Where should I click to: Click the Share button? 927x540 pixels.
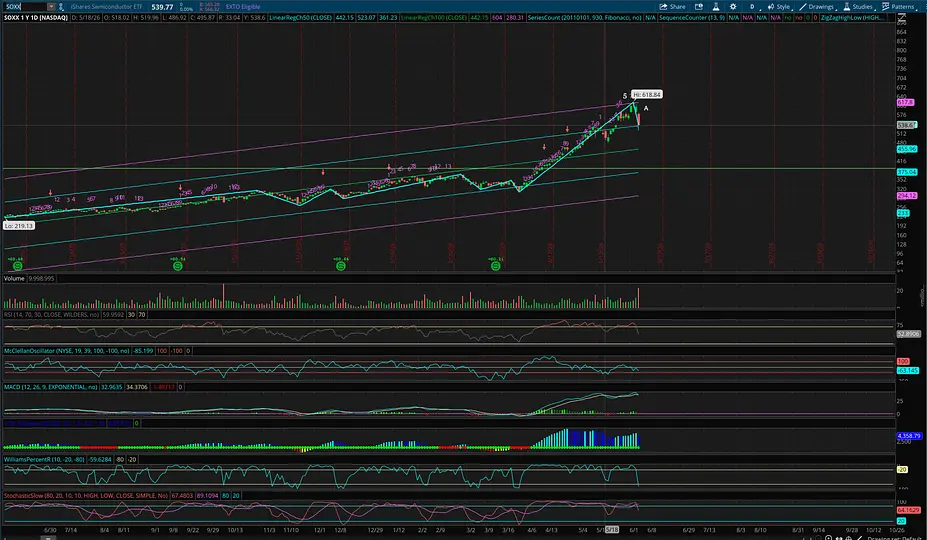click(x=672, y=7)
